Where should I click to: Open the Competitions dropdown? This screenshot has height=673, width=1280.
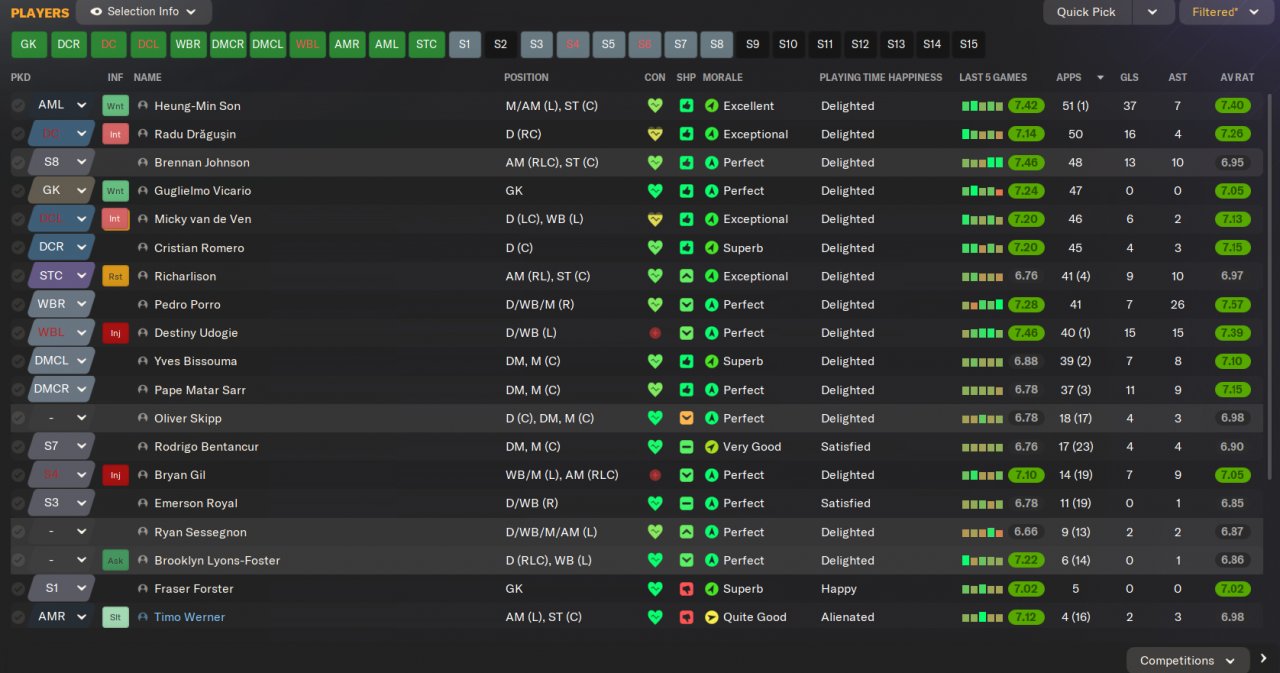click(1188, 660)
